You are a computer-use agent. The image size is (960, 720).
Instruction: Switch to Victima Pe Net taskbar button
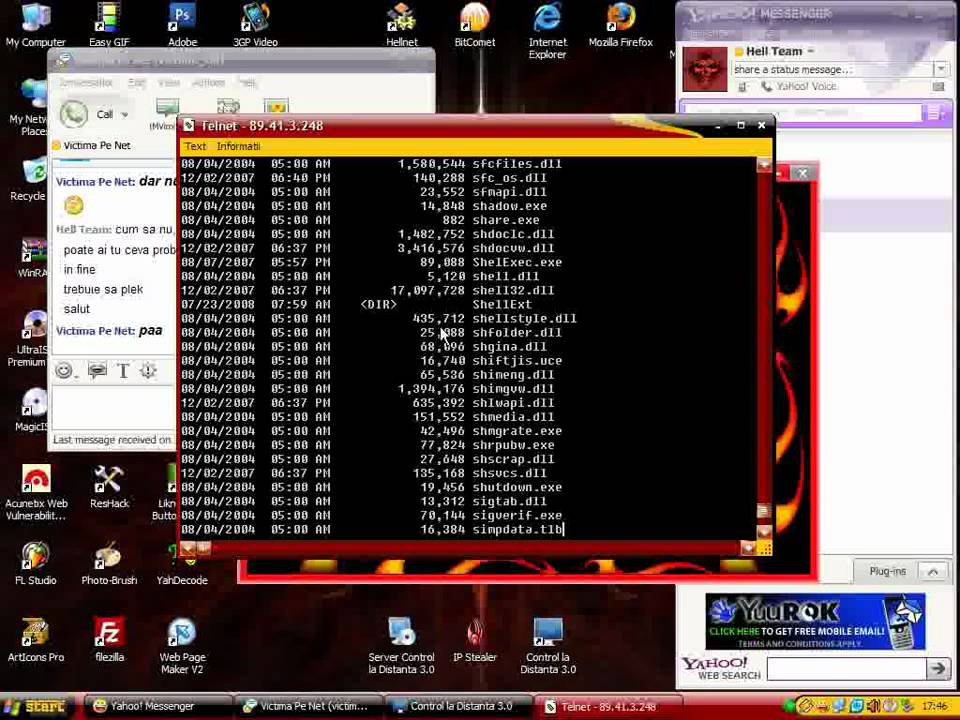coord(307,707)
